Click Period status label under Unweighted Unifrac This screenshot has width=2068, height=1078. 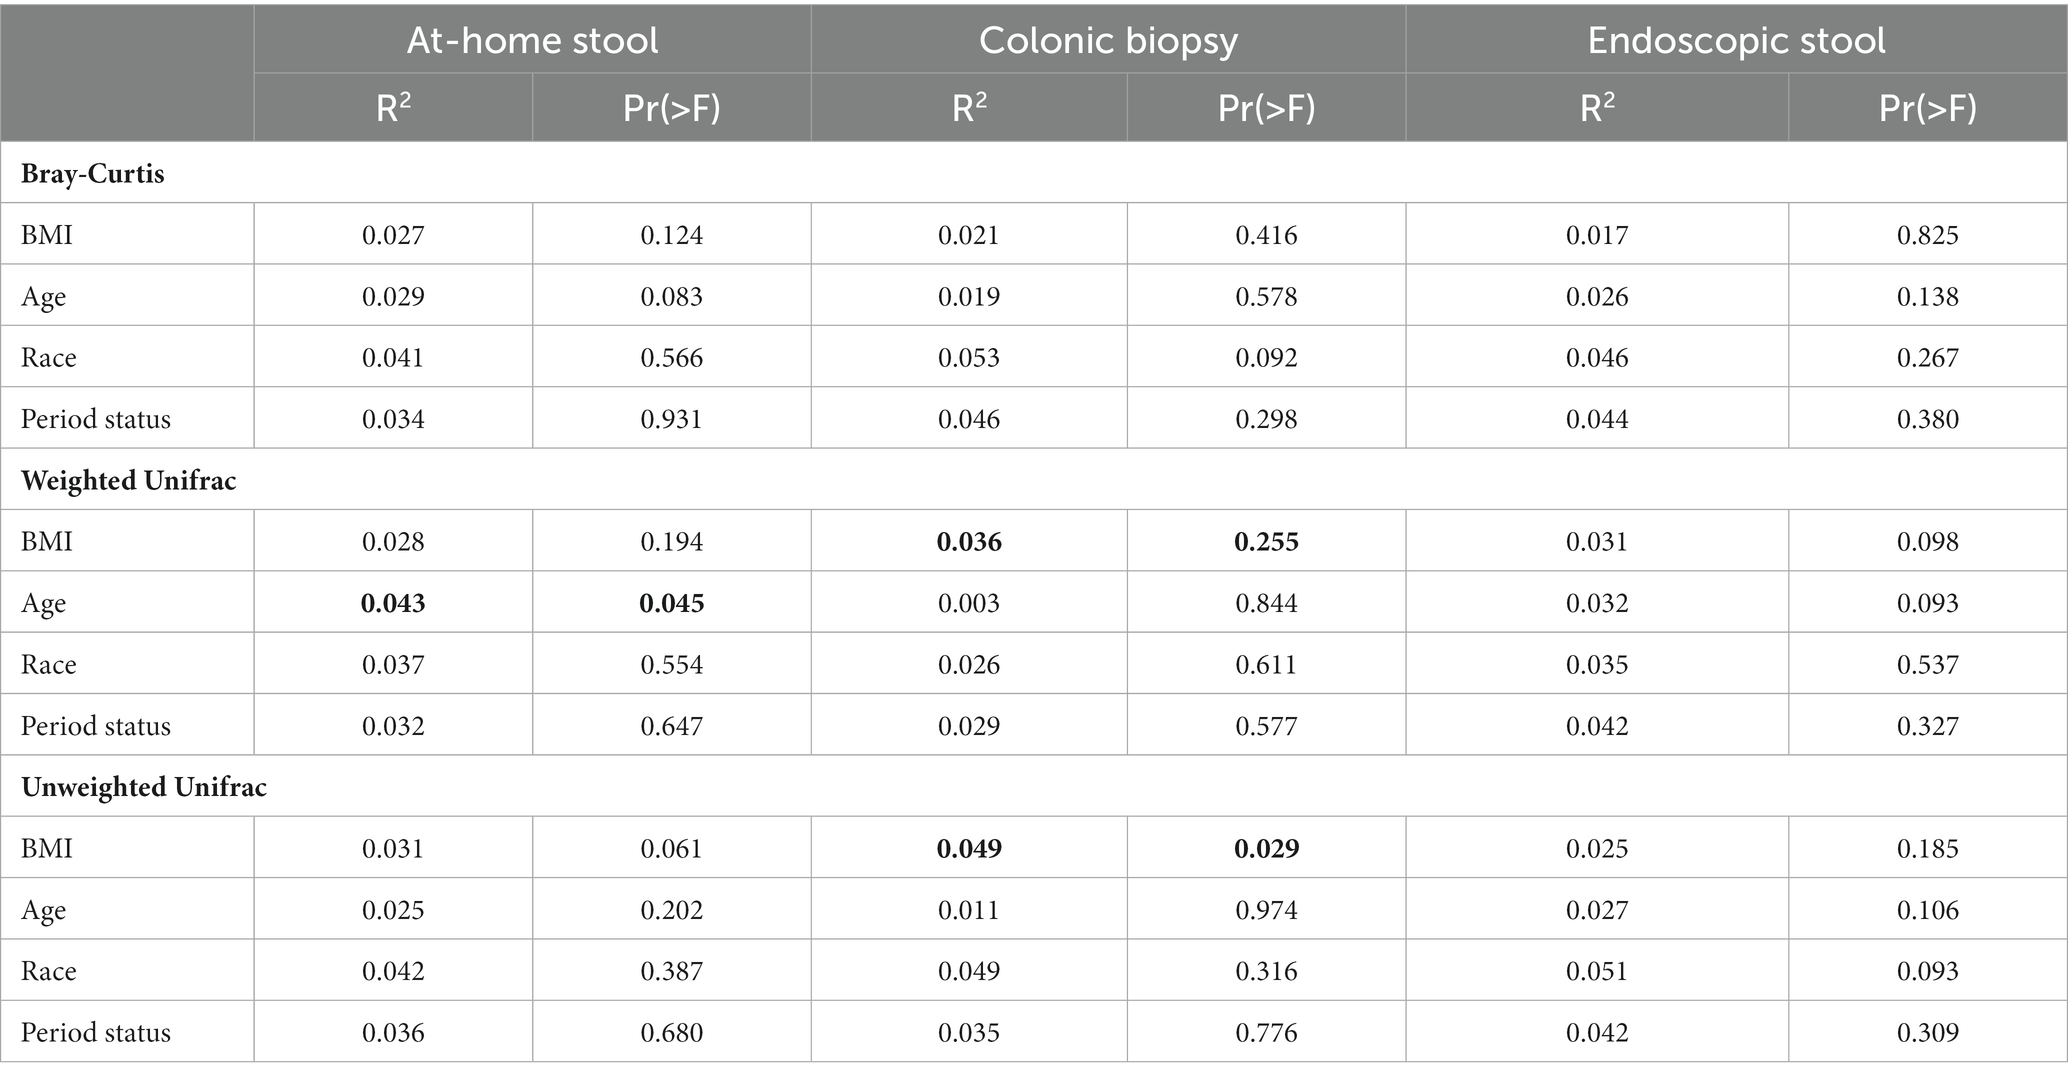point(96,1032)
